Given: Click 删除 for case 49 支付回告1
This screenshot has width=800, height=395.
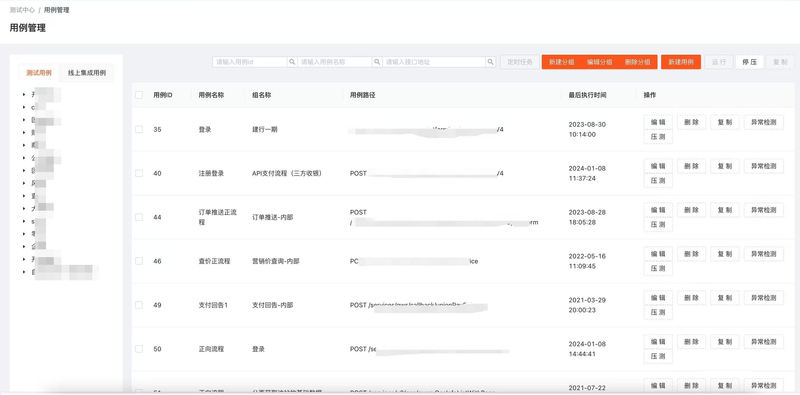Looking at the screenshot, I should pos(691,298).
